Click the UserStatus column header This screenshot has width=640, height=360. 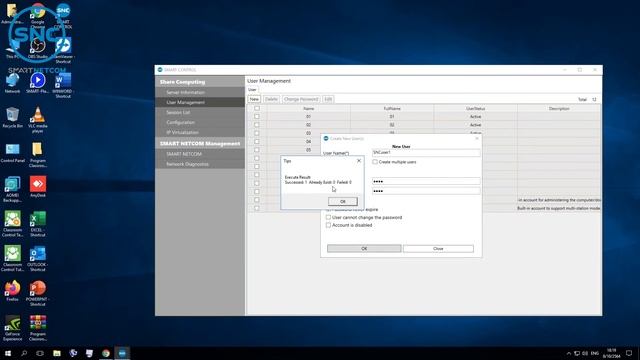pyautogui.click(x=476, y=109)
